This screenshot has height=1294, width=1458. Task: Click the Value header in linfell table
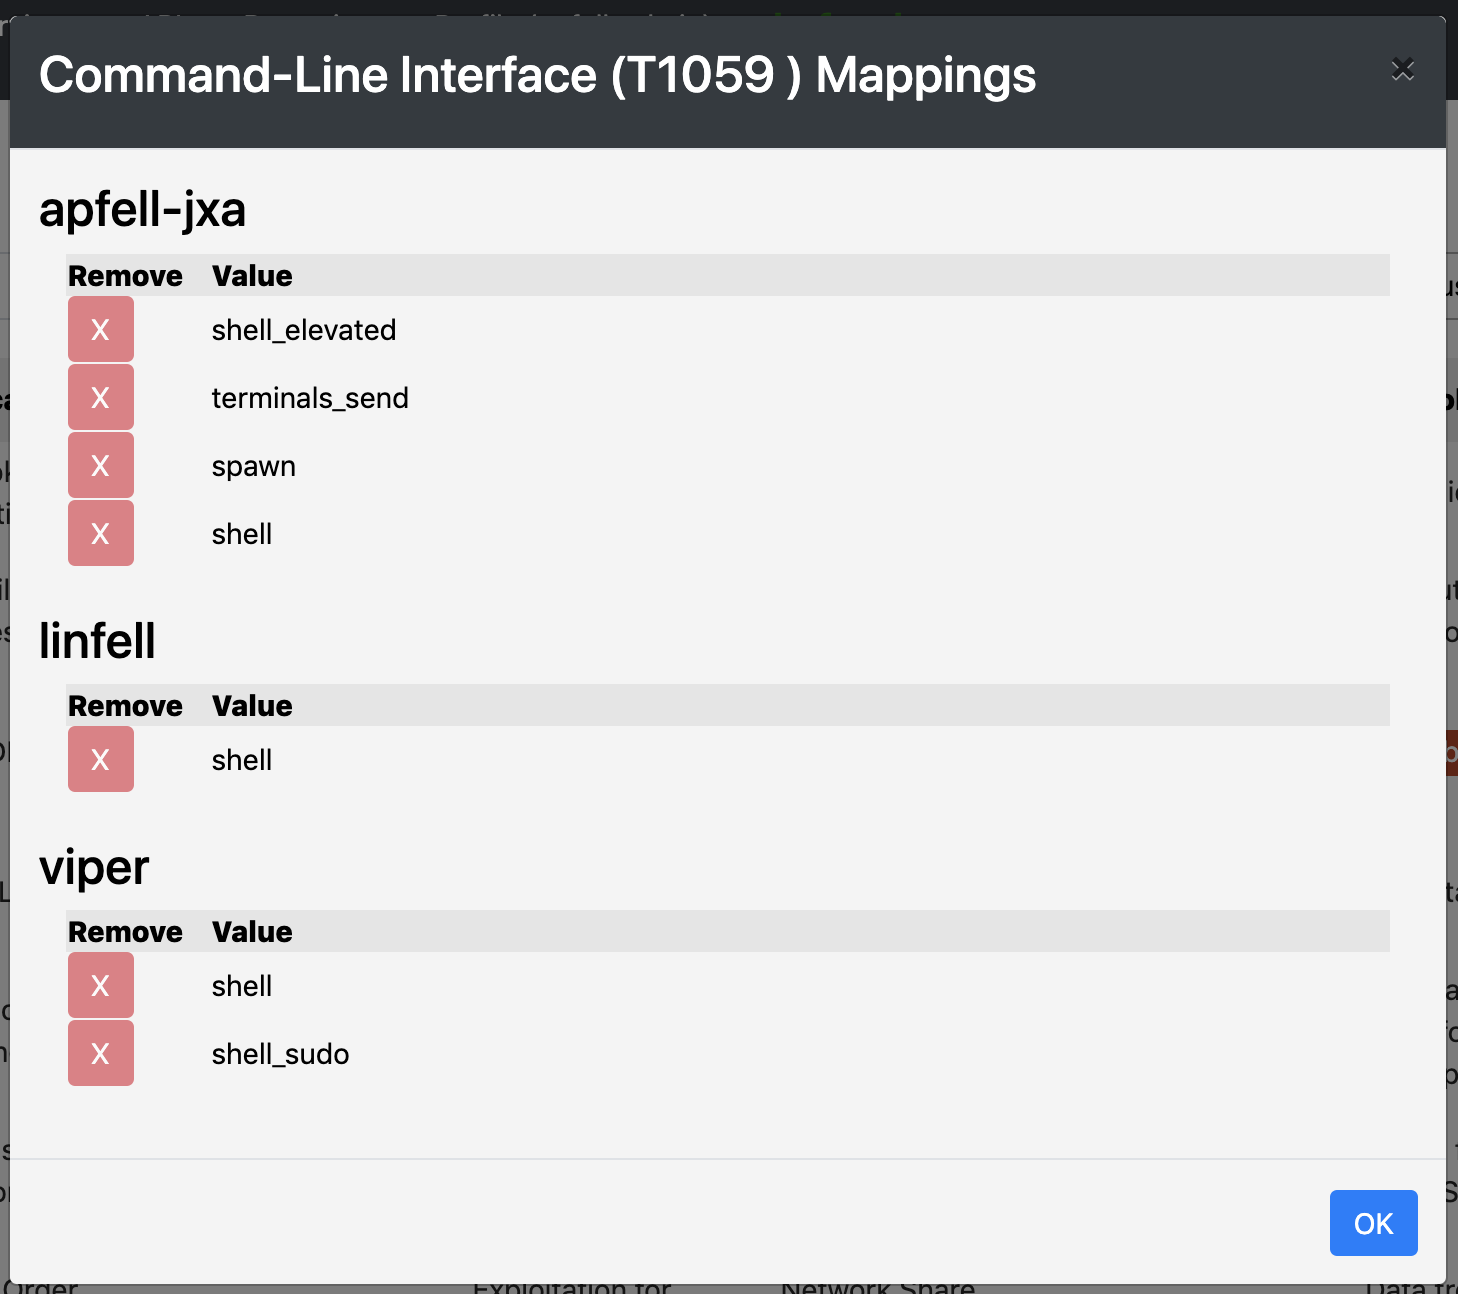click(x=252, y=706)
